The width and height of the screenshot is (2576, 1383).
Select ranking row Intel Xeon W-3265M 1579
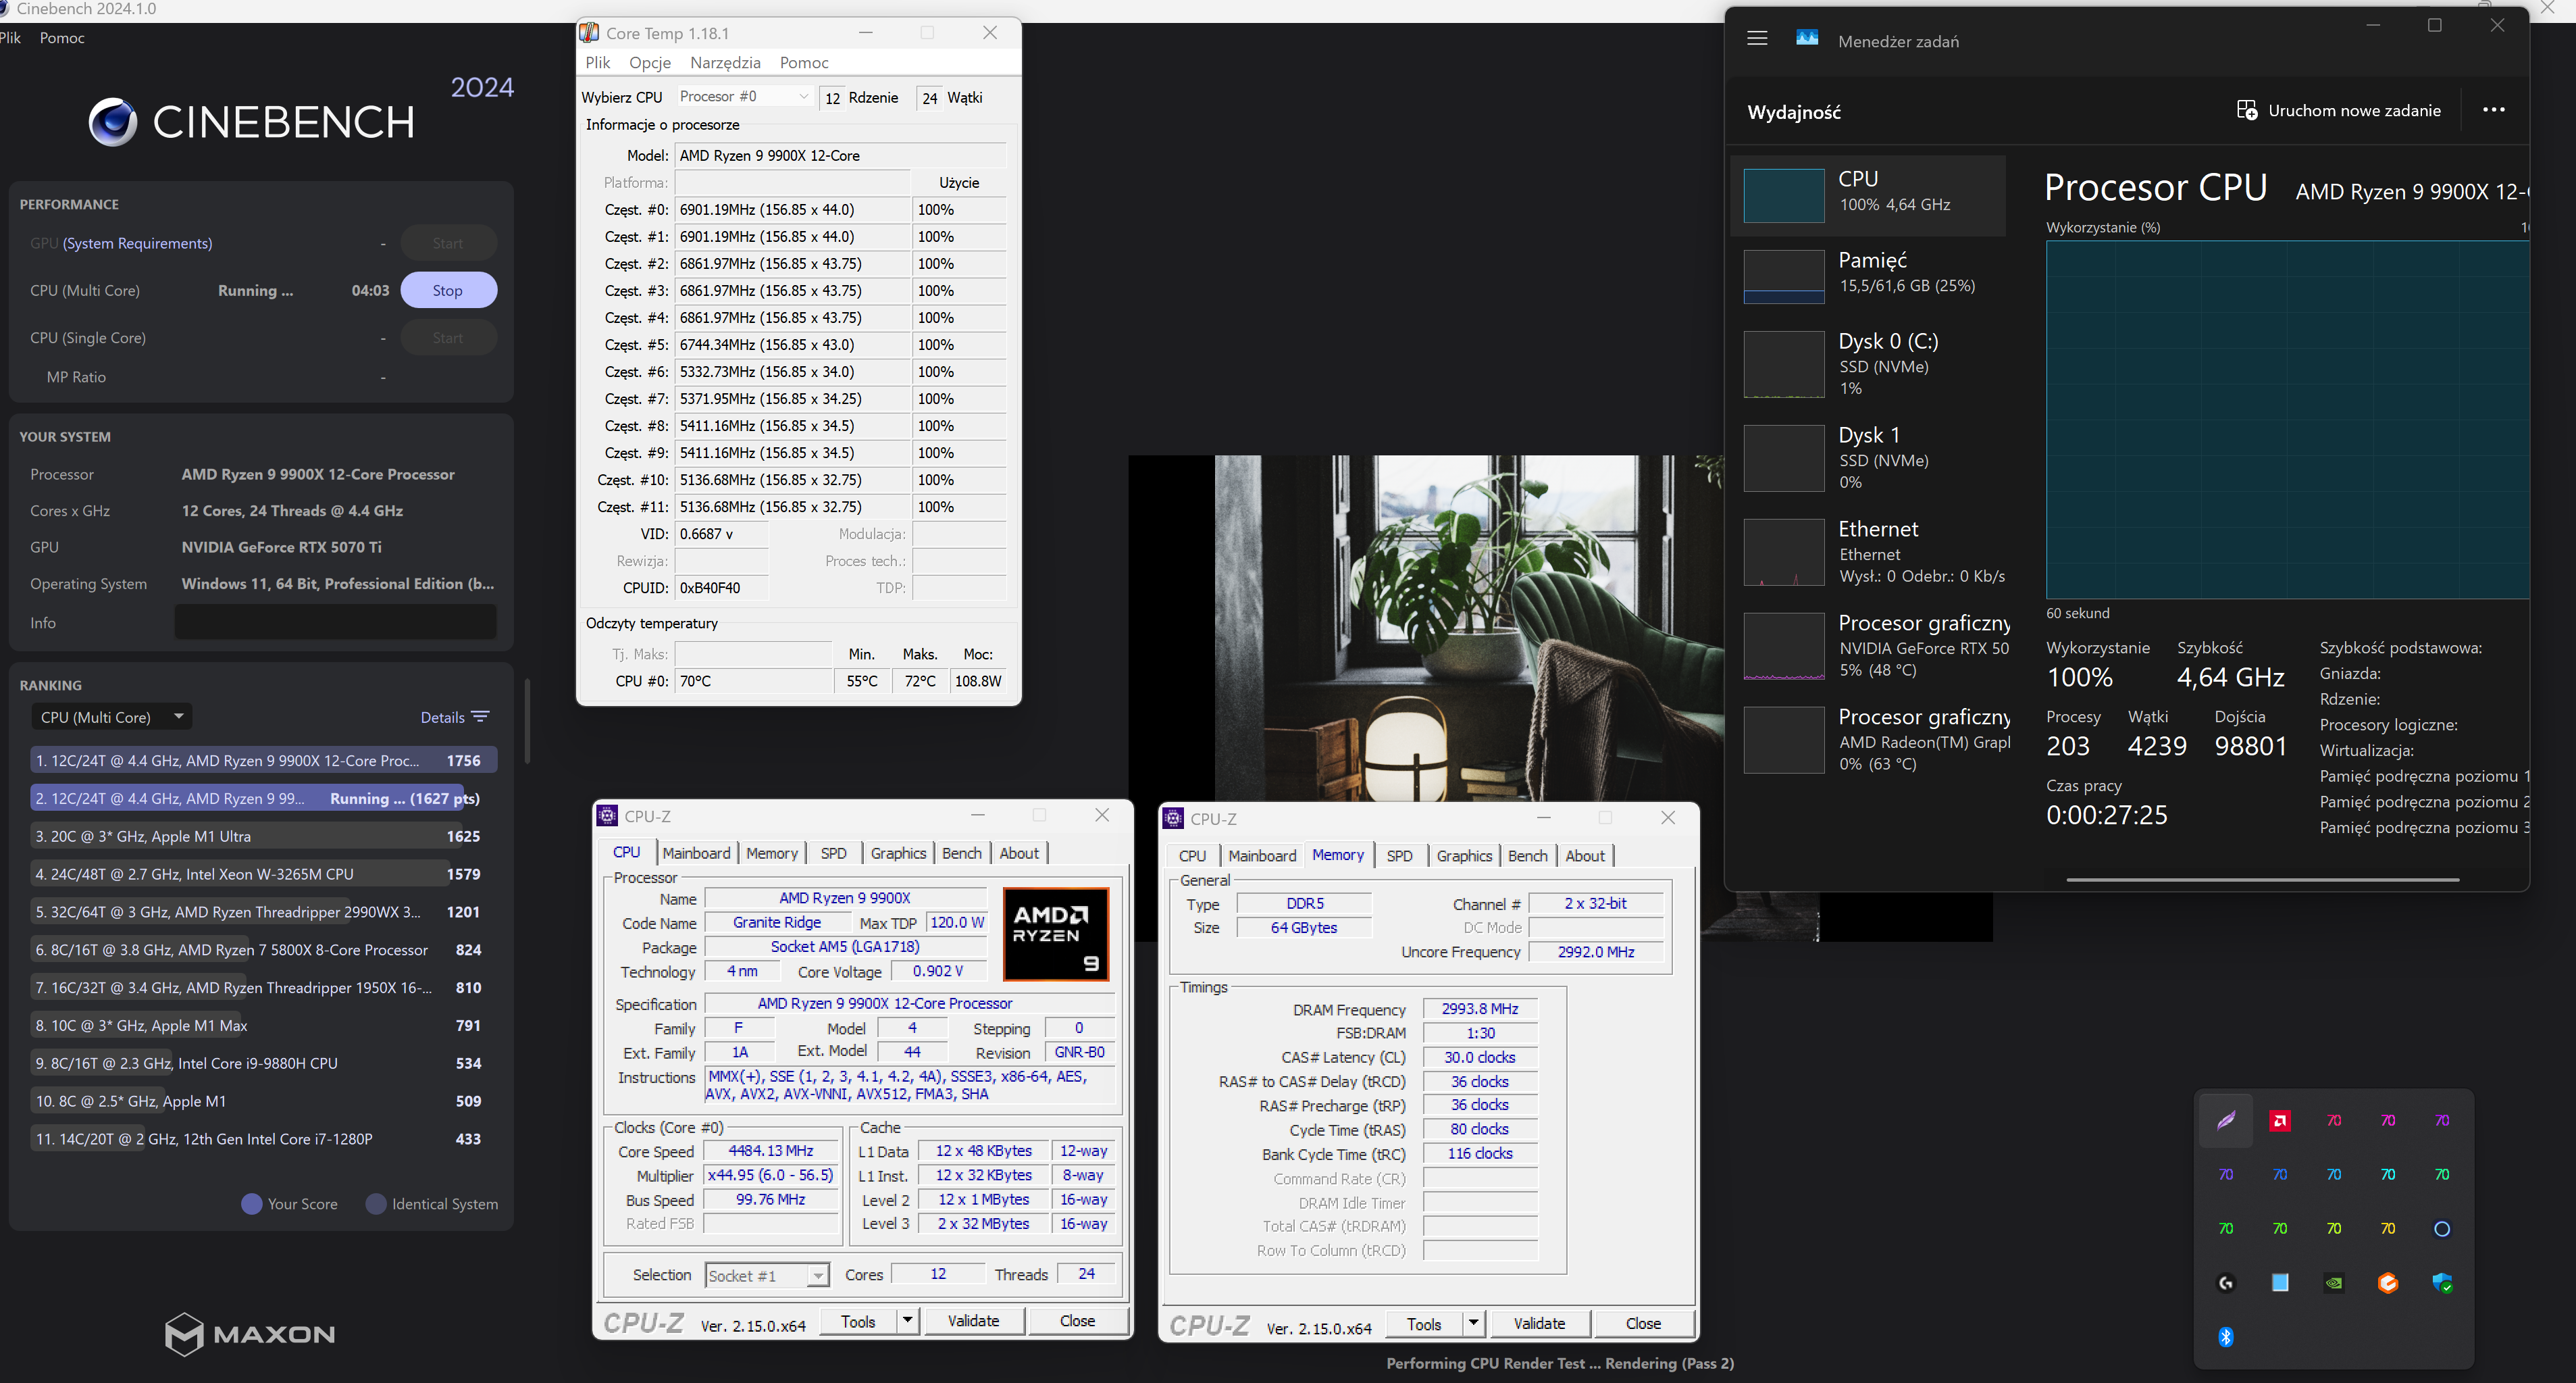click(263, 874)
